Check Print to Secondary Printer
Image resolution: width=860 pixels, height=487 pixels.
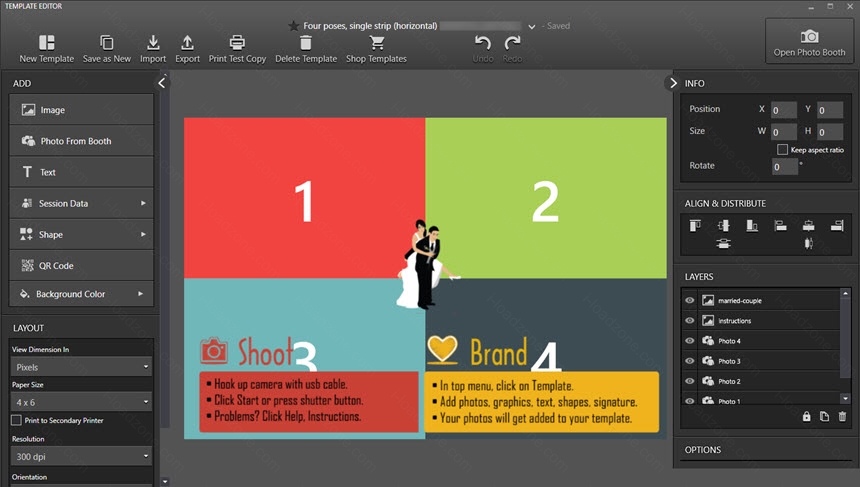tap(16, 420)
